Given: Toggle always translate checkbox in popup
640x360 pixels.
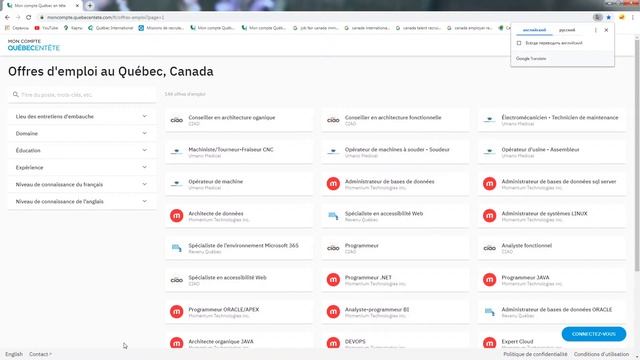Looking at the screenshot, I should (519, 43).
